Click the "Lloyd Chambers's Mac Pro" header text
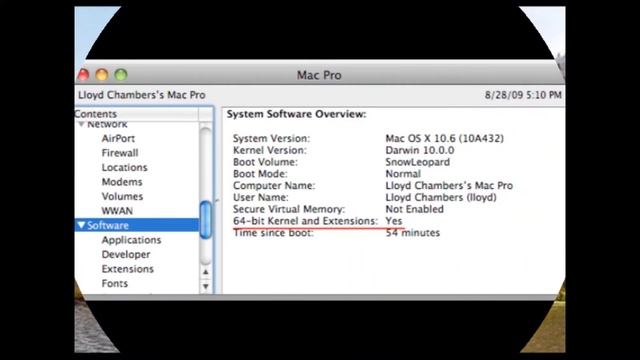This screenshot has height=360, width=640. pos(142,95)
